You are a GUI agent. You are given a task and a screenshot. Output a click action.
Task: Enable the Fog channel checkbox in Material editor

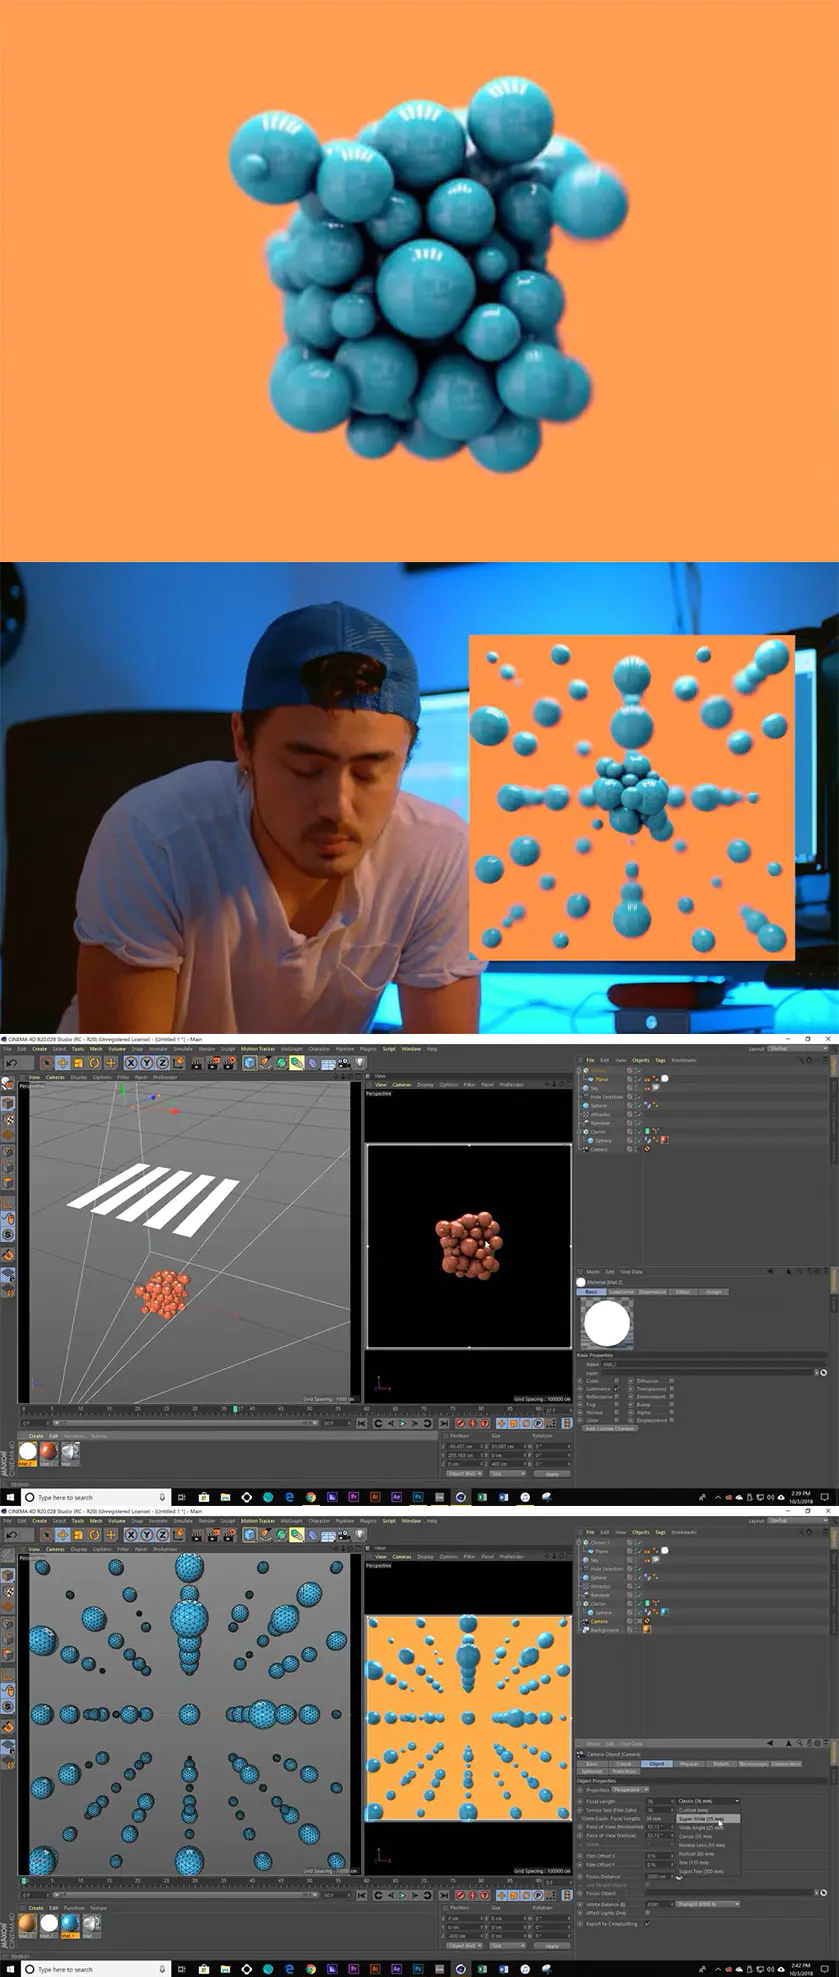(617, 1405)
